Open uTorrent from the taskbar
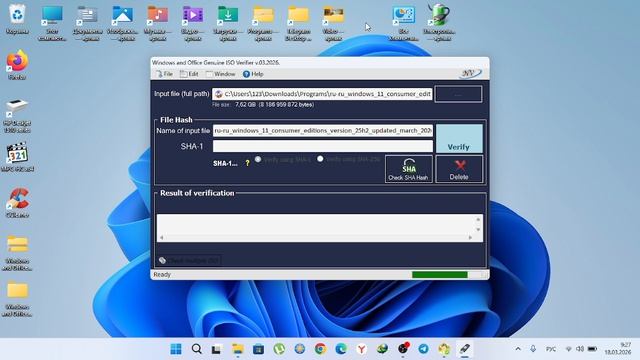 [279, 349]
